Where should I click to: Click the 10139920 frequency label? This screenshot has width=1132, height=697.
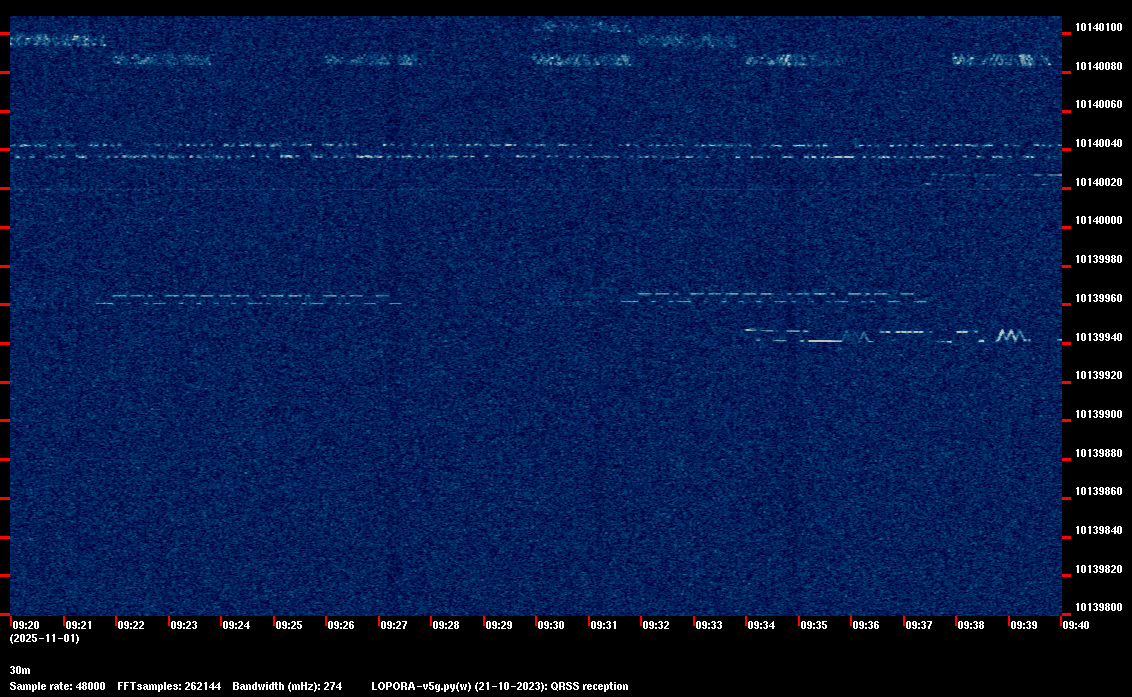click(x=1099, y=376)
